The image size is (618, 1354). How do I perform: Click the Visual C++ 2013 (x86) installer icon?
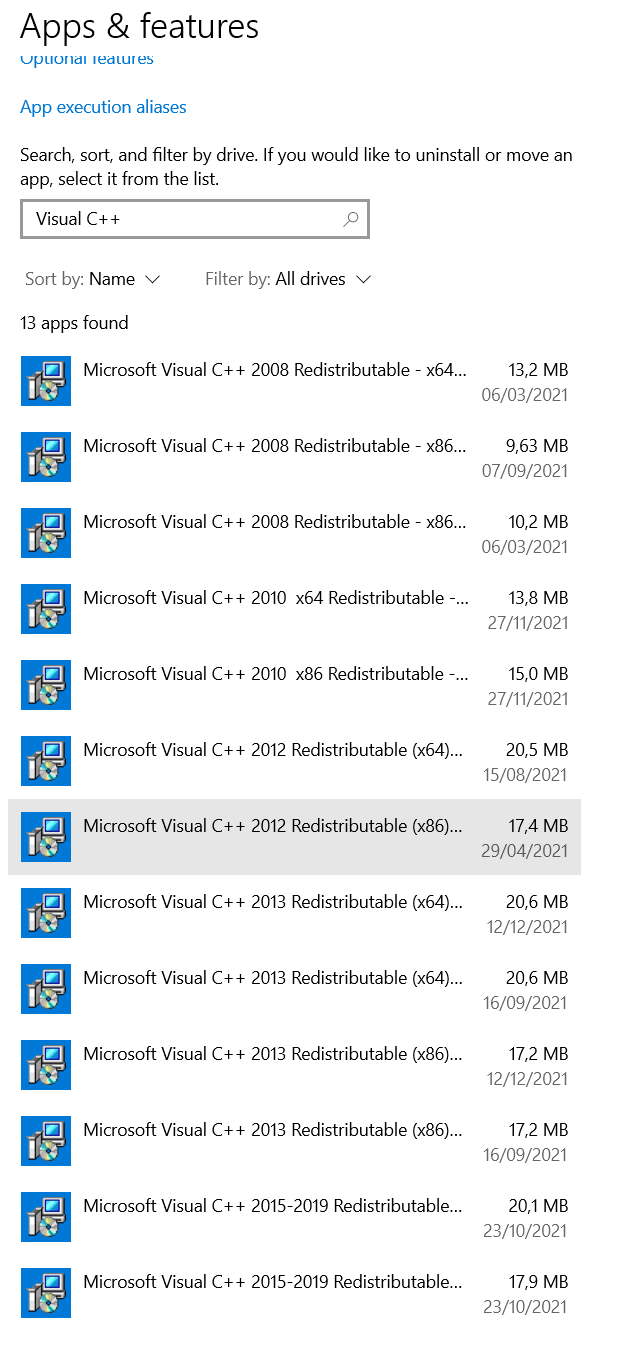click(46, 1065)
